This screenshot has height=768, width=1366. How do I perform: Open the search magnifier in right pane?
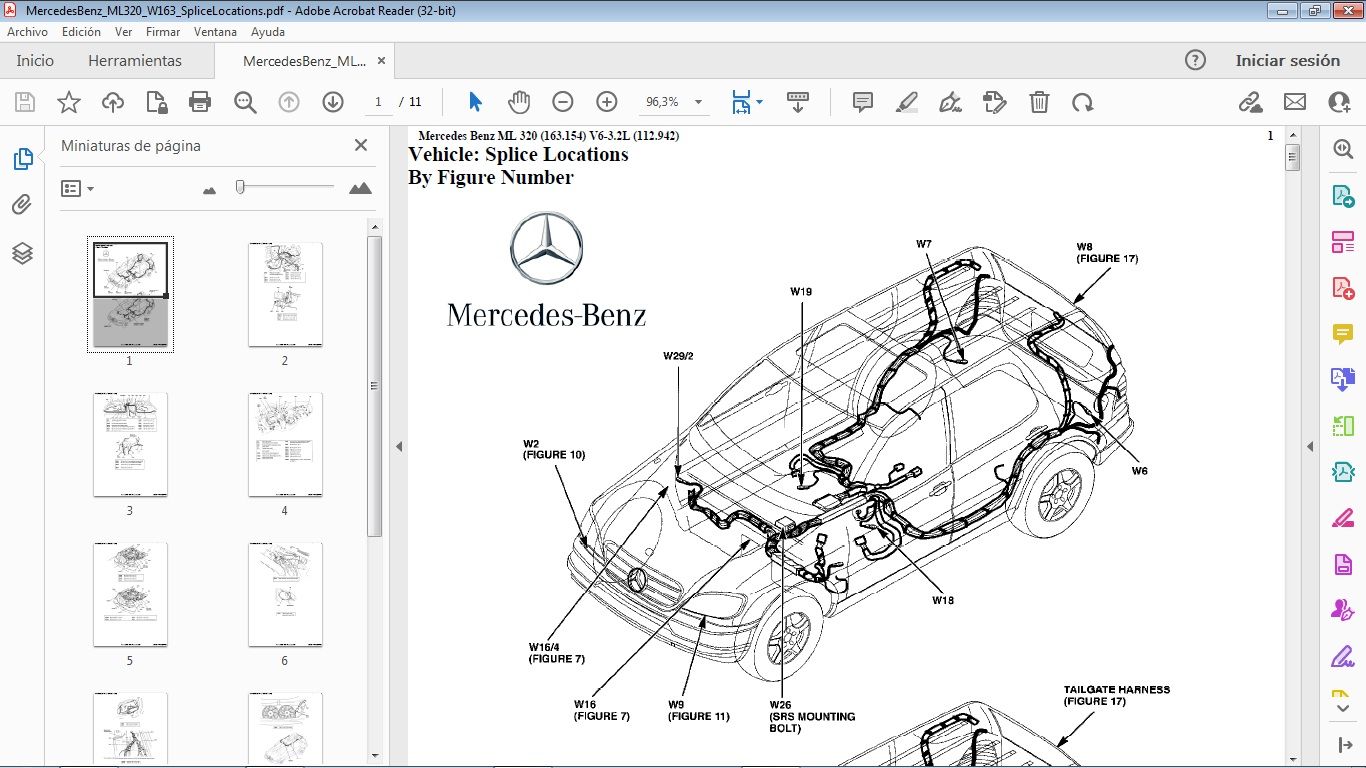1342,148
